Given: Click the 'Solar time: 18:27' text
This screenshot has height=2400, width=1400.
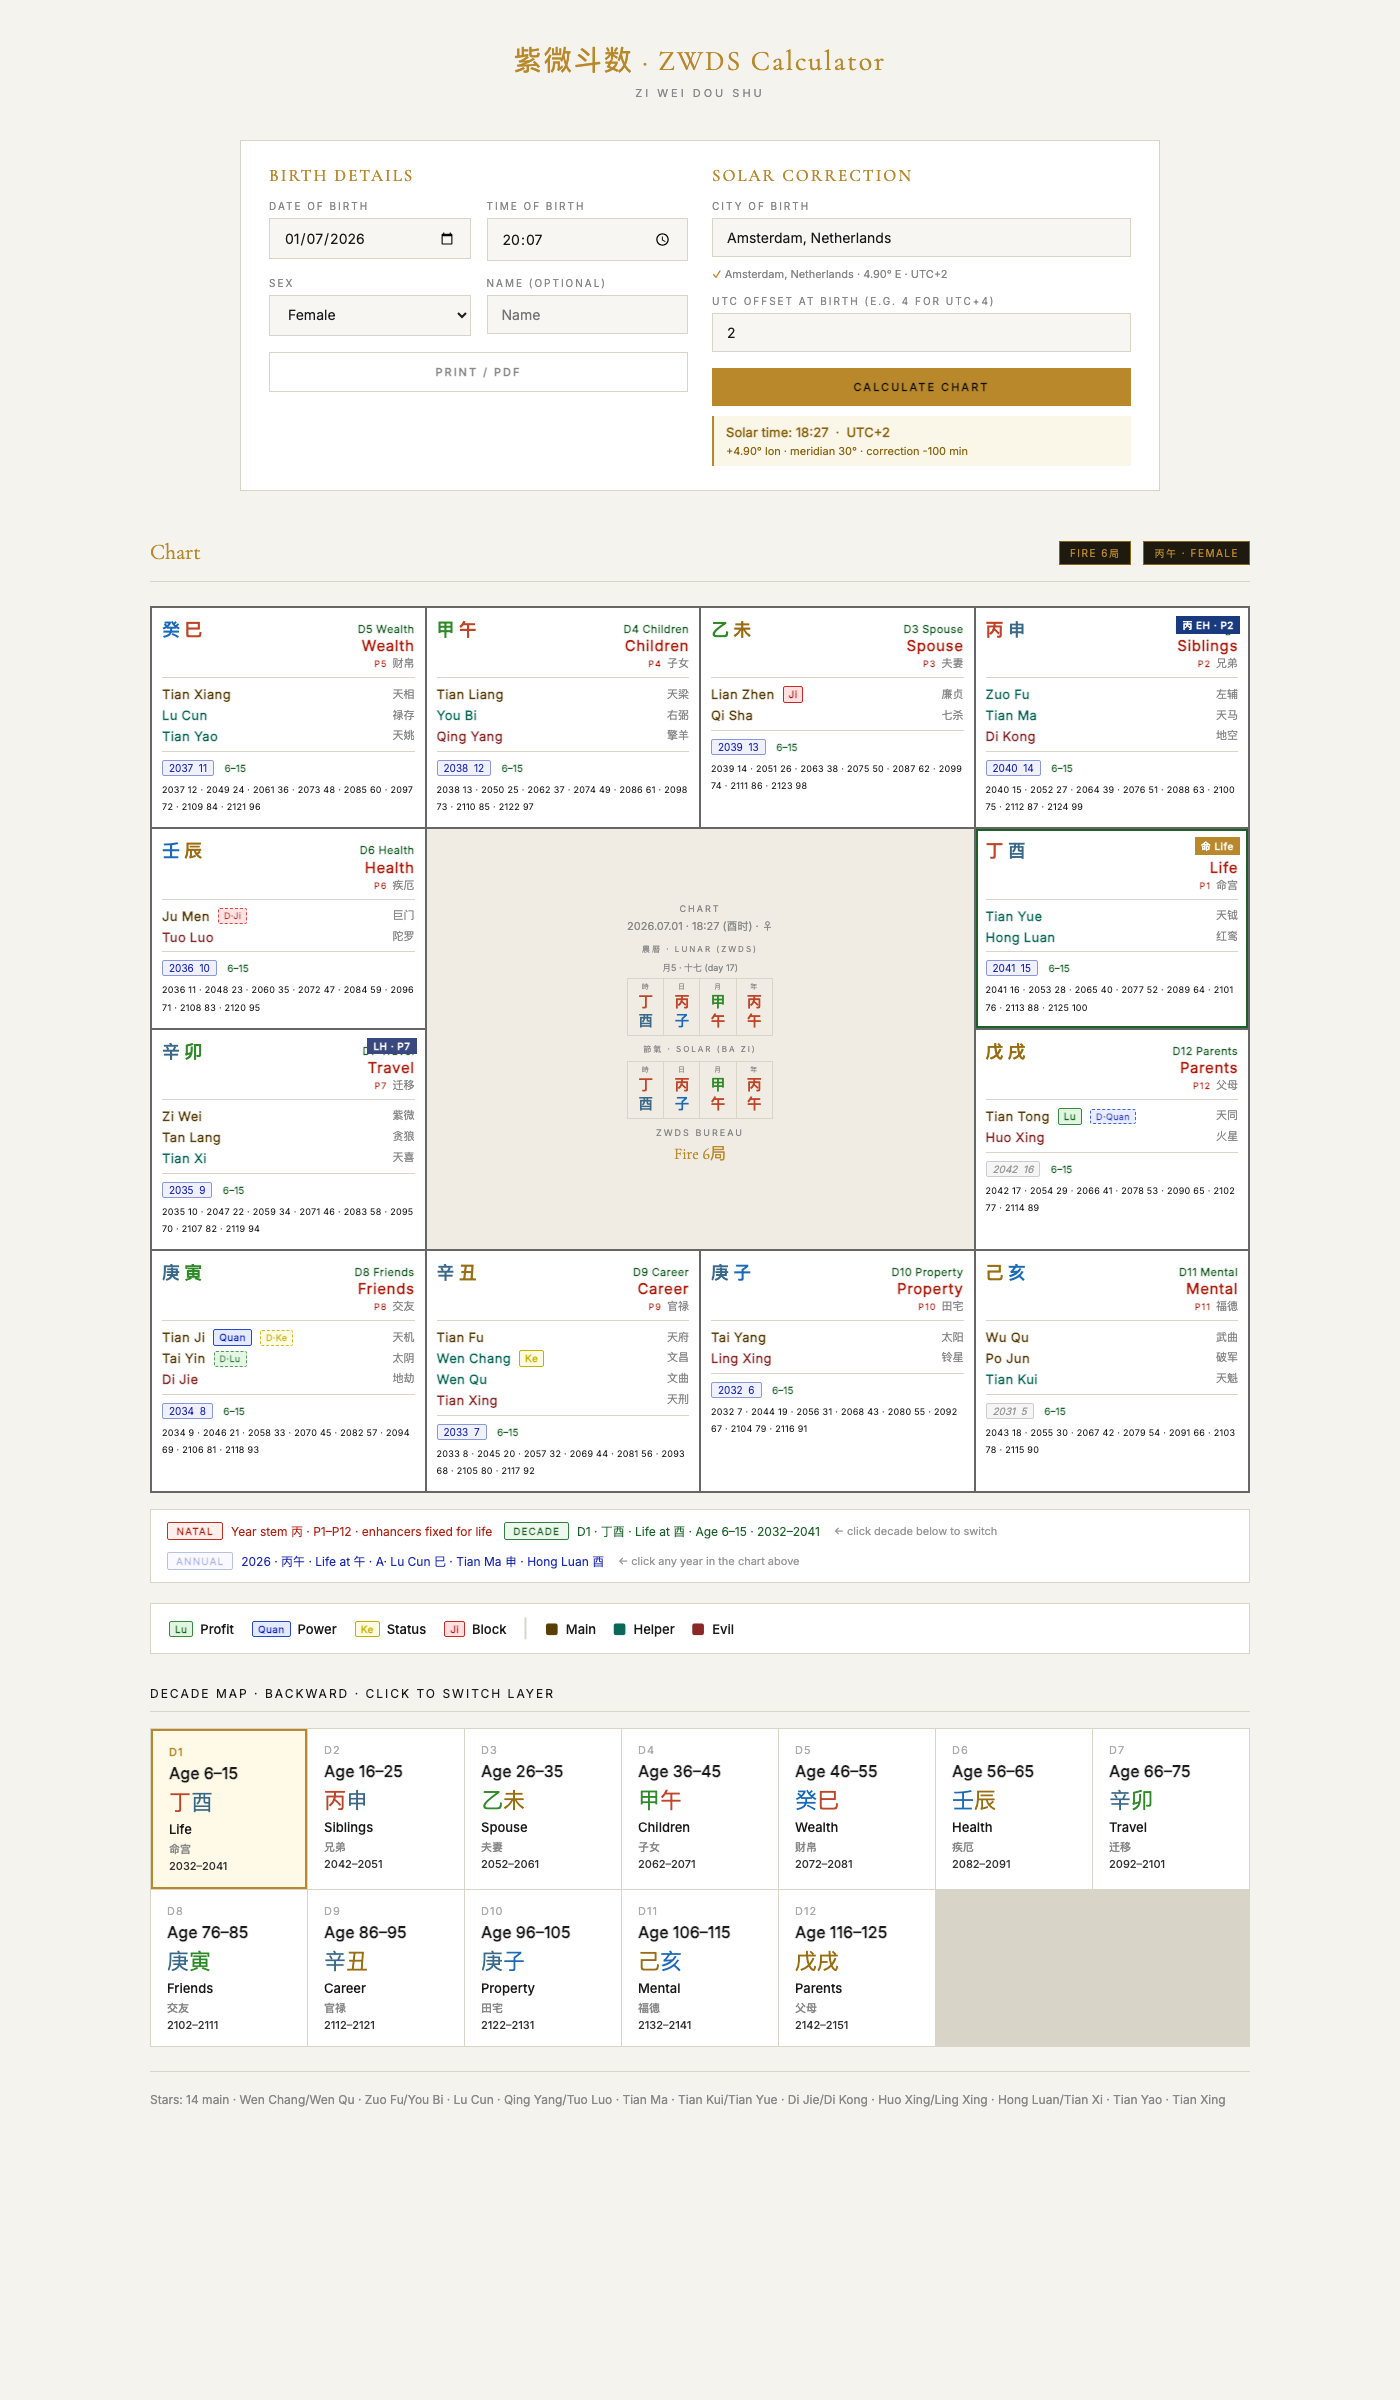Looking at the screenshot, I should point(777,433).
